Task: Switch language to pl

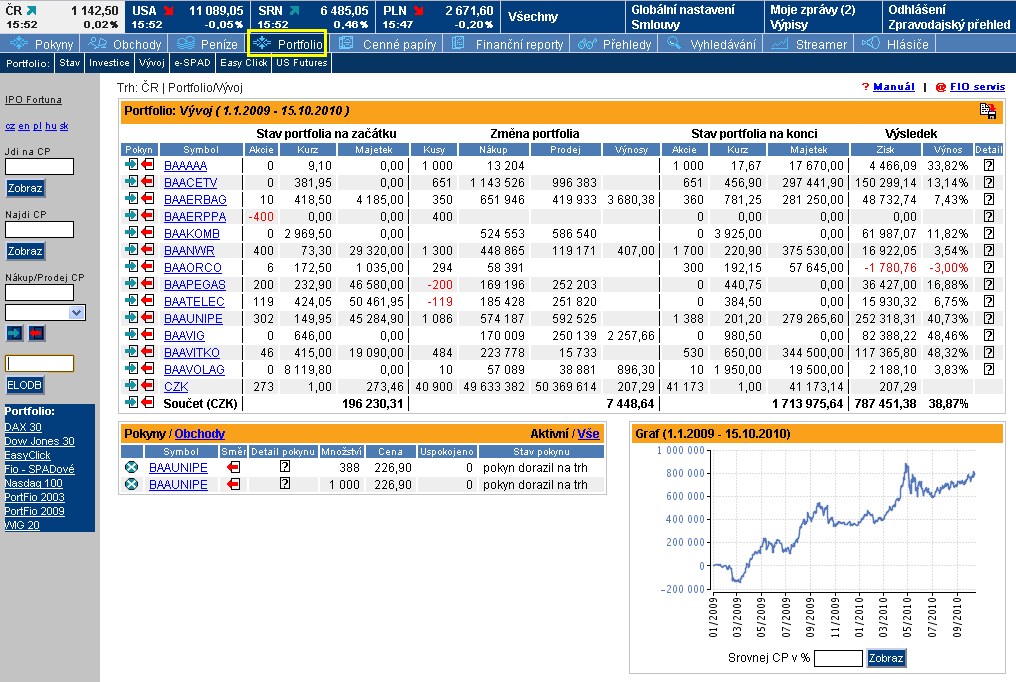Action: [37, 126]
